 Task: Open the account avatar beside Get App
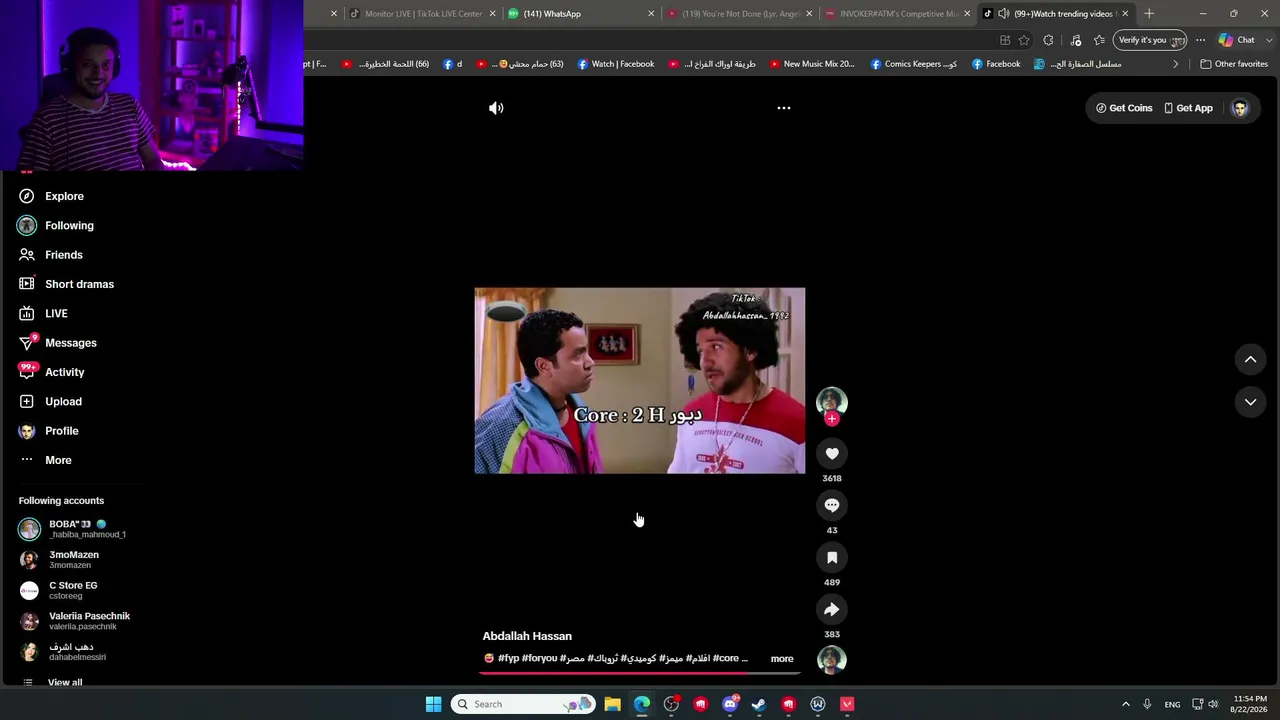1240,108
